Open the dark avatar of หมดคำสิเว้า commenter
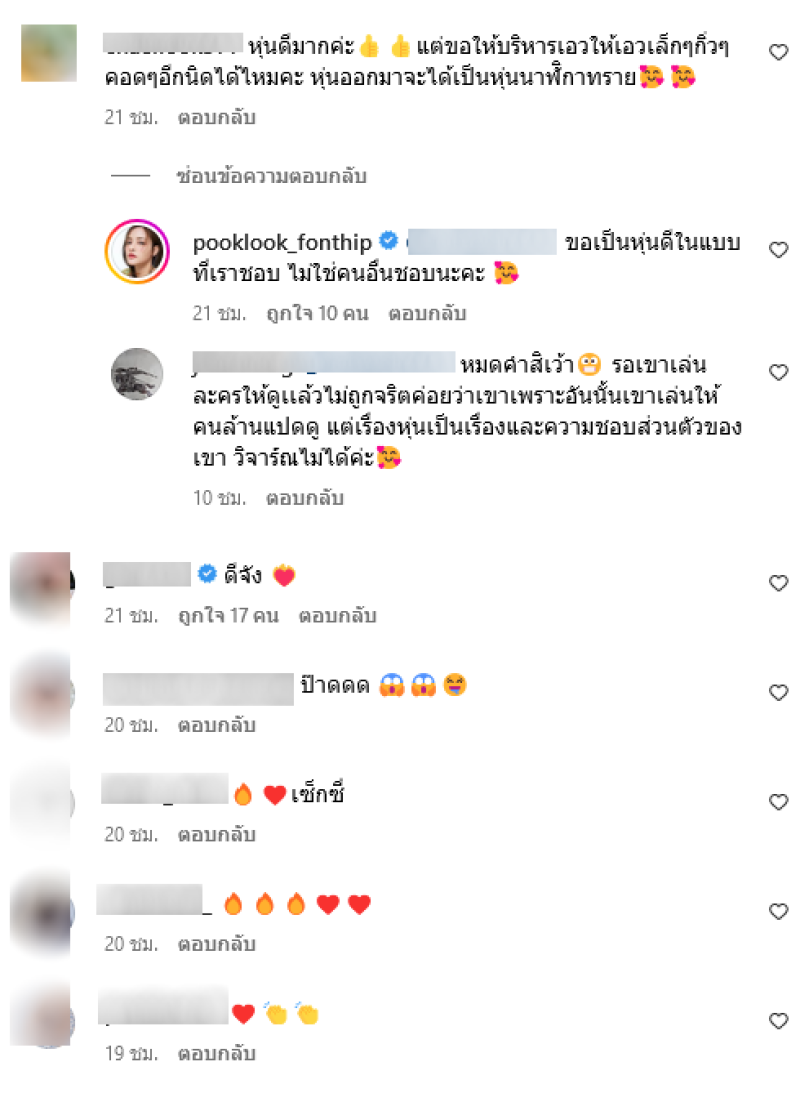Screen dimensions: 800x1093 pyautogui.click(x=137, y=374)
